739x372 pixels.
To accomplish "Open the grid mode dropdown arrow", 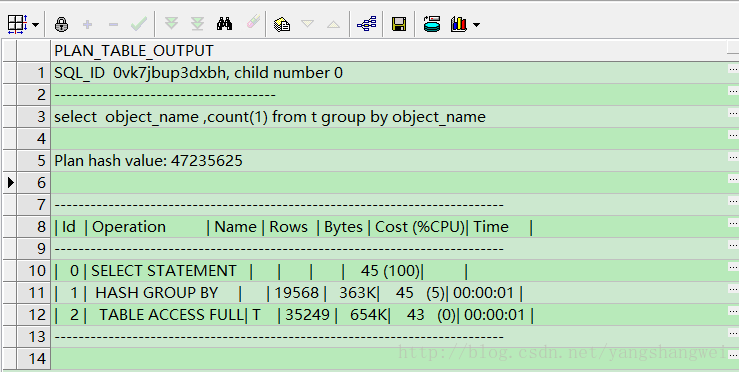I will click(x=35, y=25).
